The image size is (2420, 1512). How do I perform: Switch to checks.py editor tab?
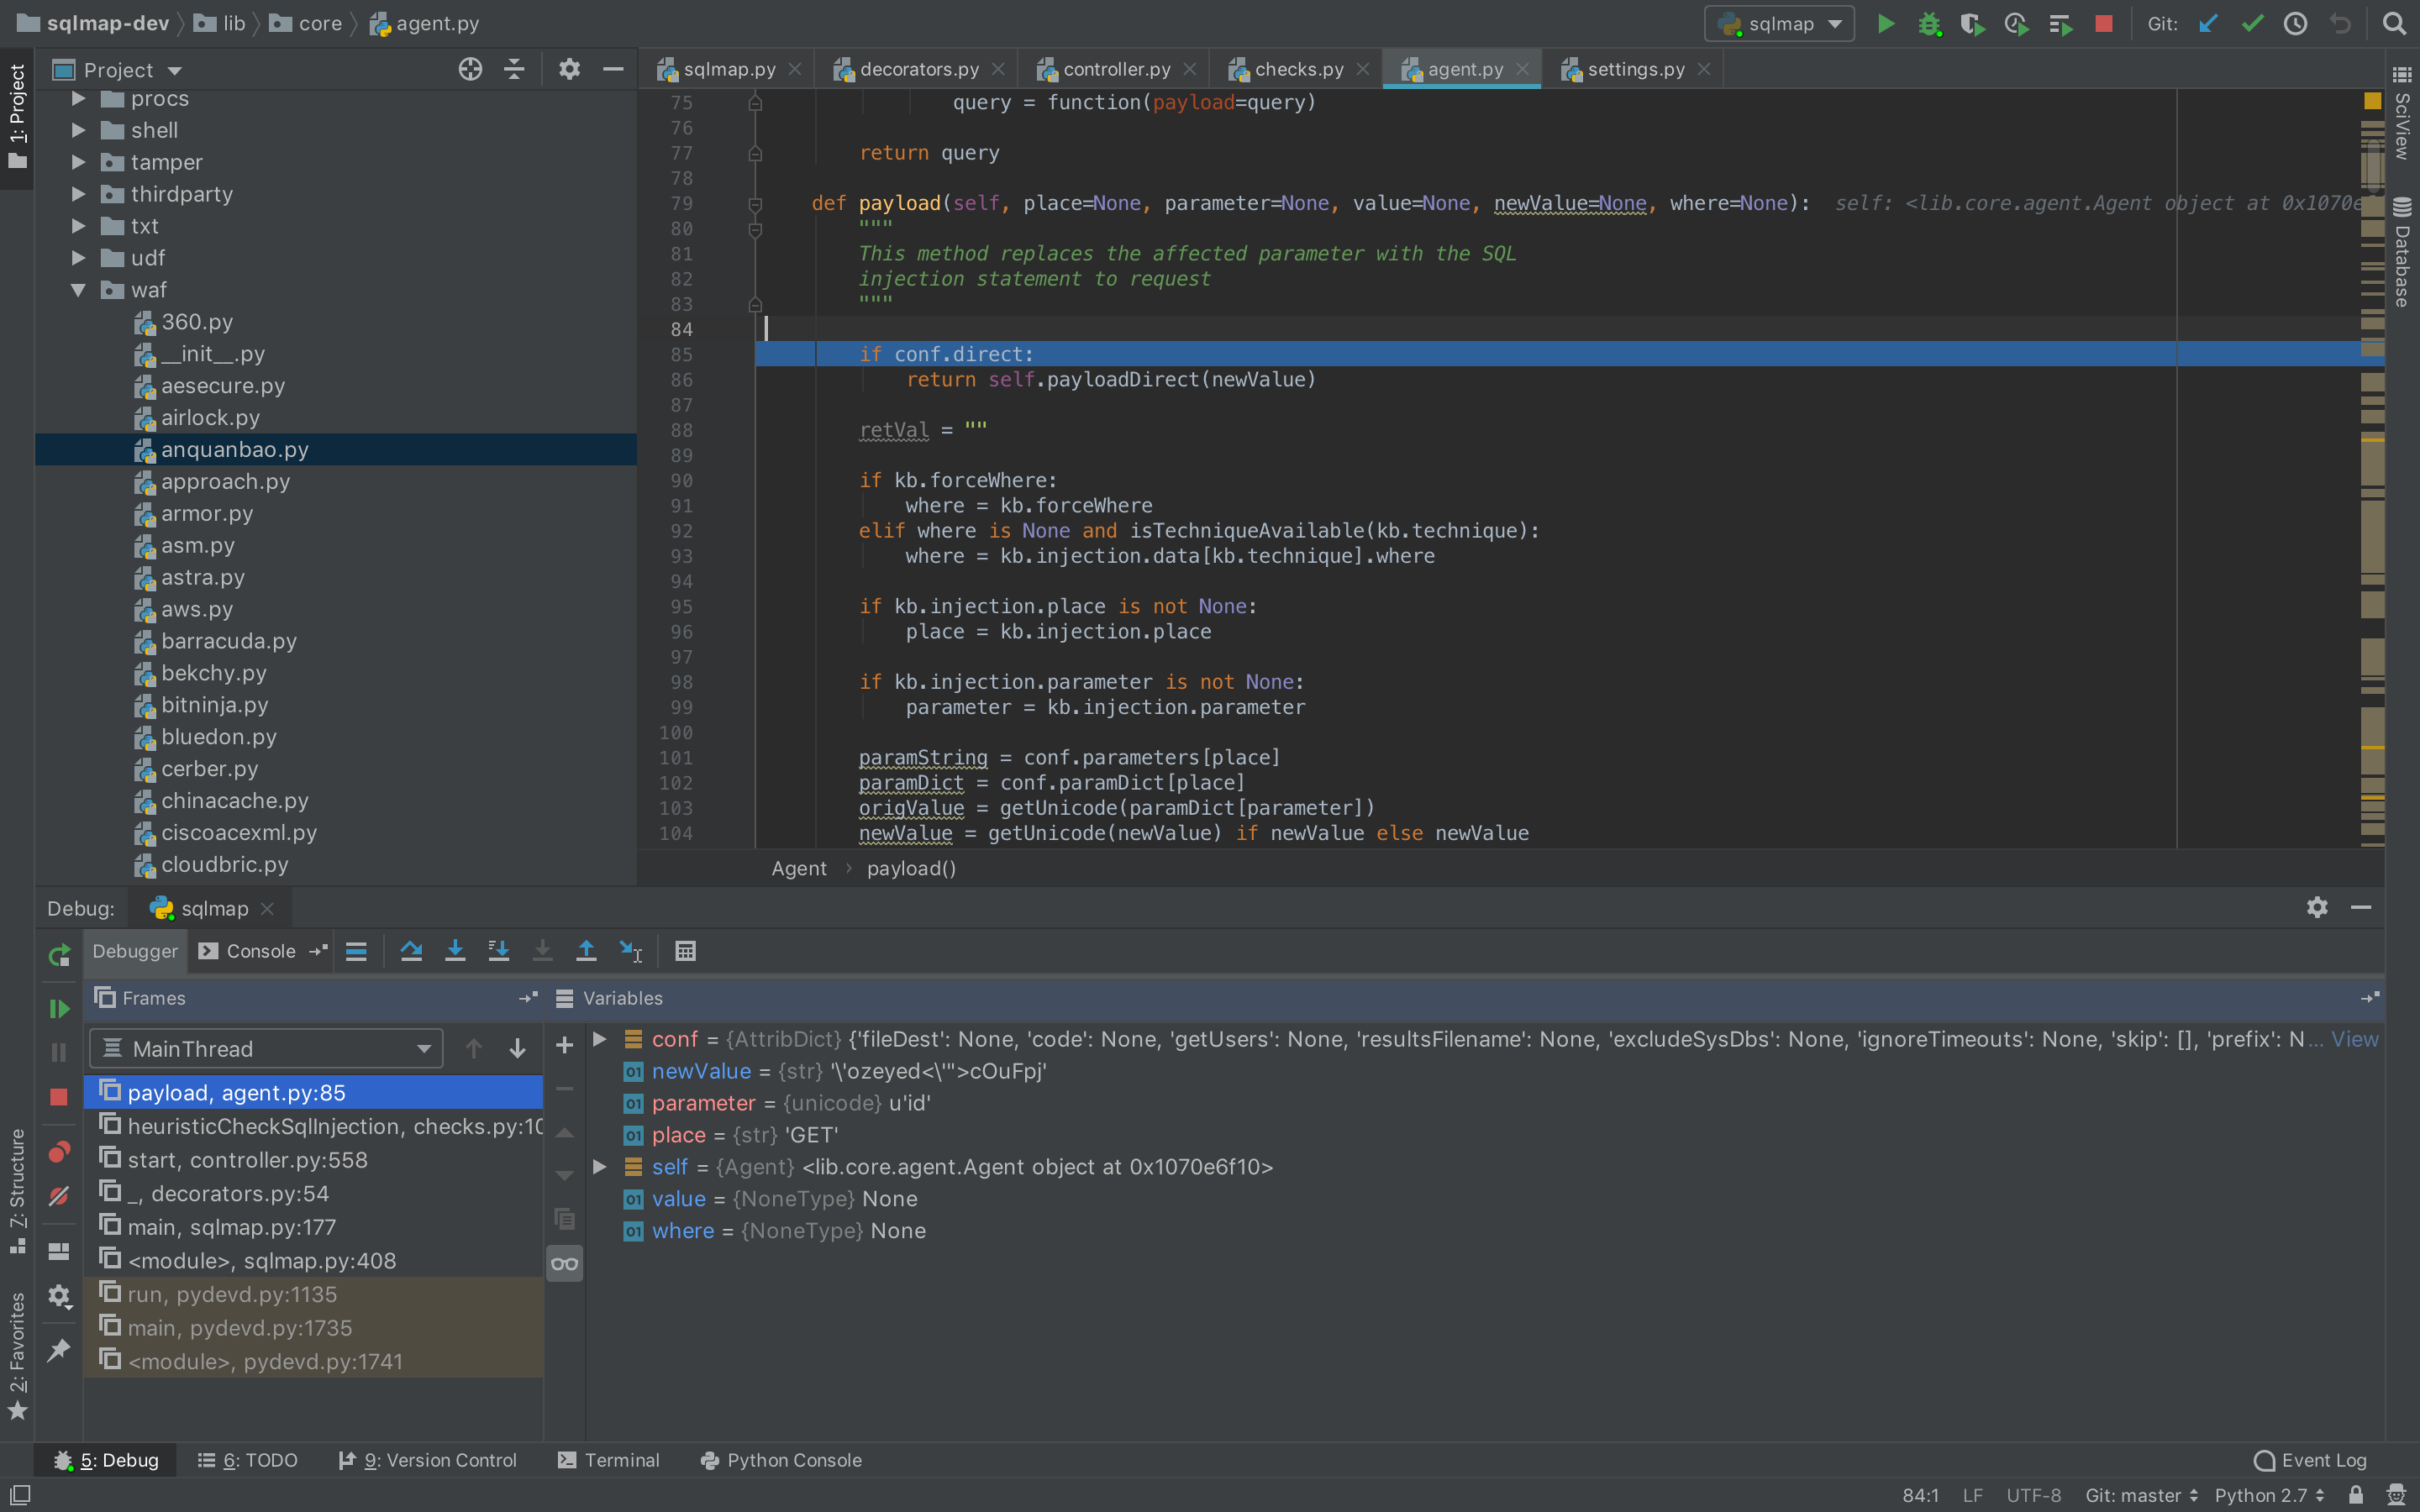(1297, 69)
